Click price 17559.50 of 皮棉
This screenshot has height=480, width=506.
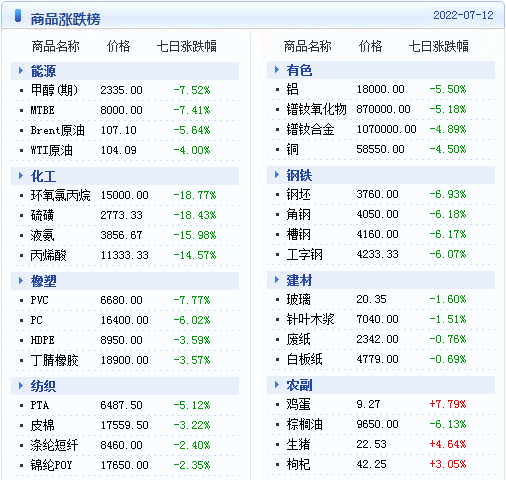click(x=124, y=425)
